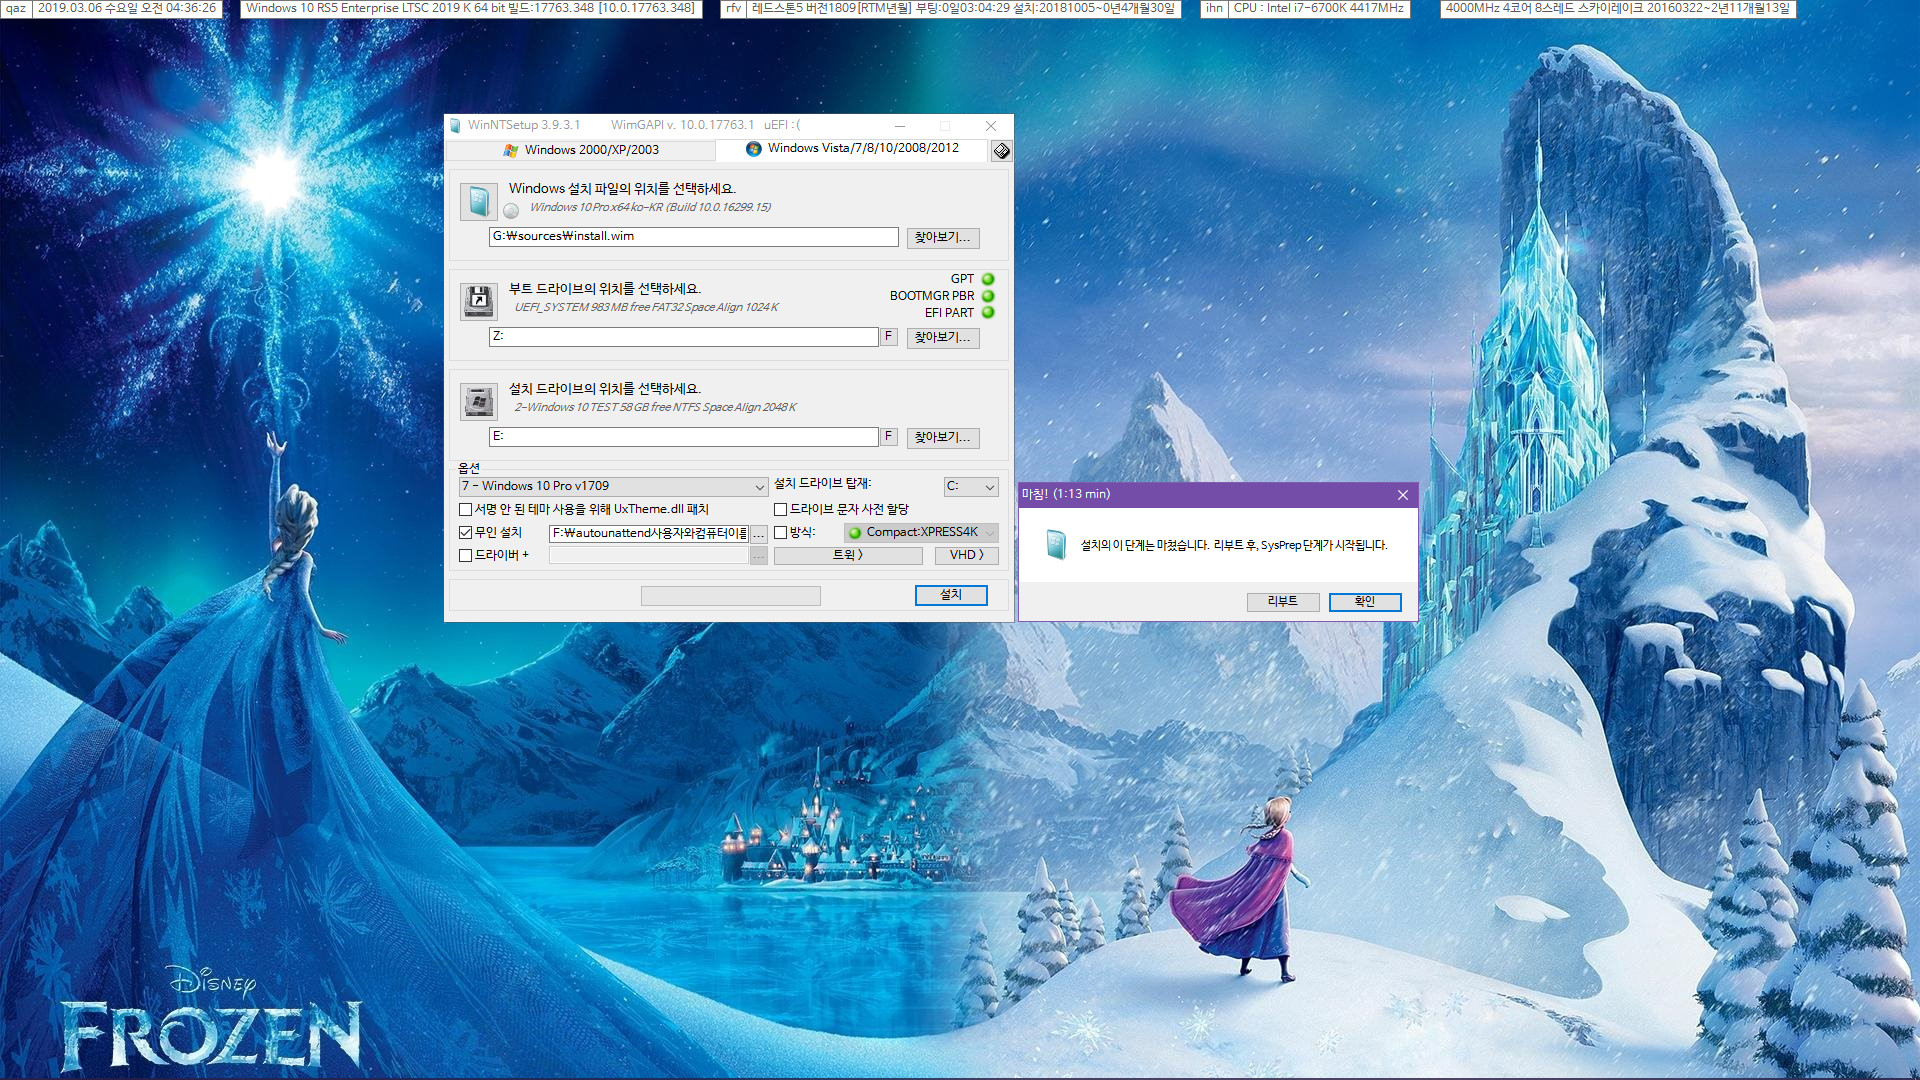Screen dimensions: 1920x1080
Task: Enable 드라이브 문자 사전 할당 checkbox
Action: click(x=780, y=509)
